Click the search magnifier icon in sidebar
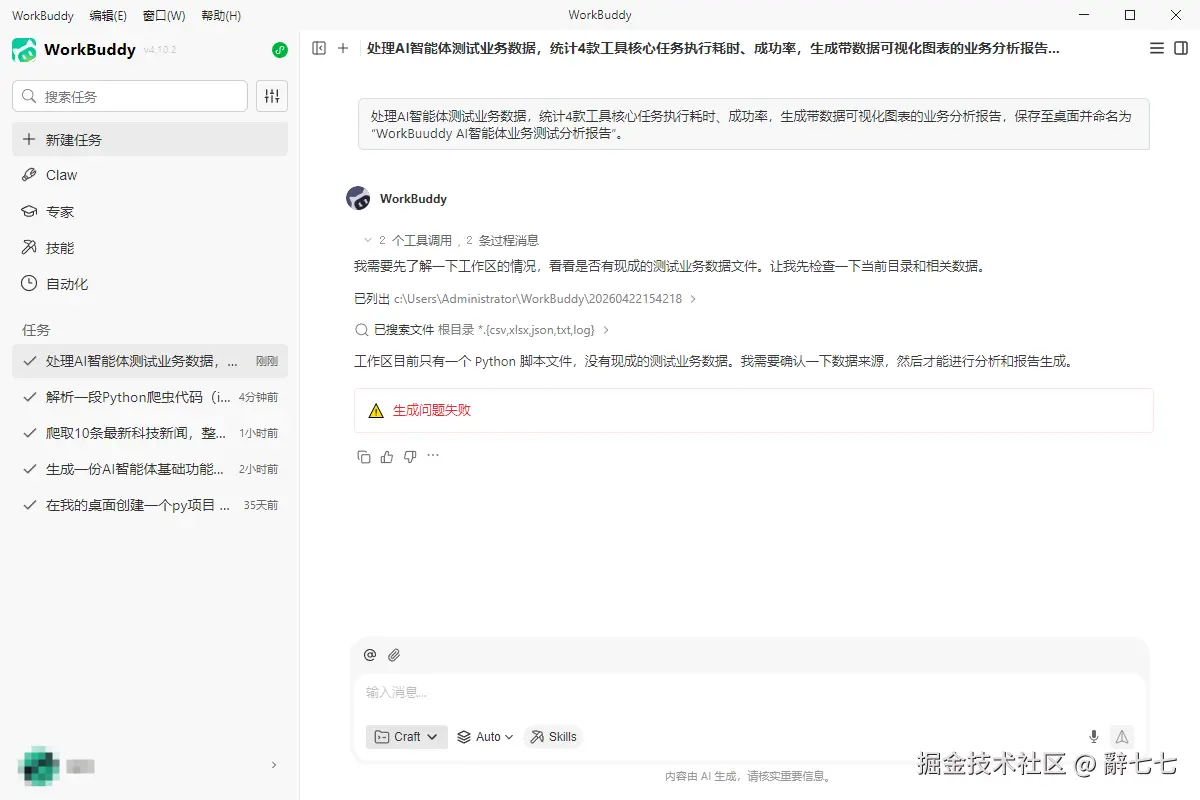Screen dimensions: 1200x800 click(30, 97)
